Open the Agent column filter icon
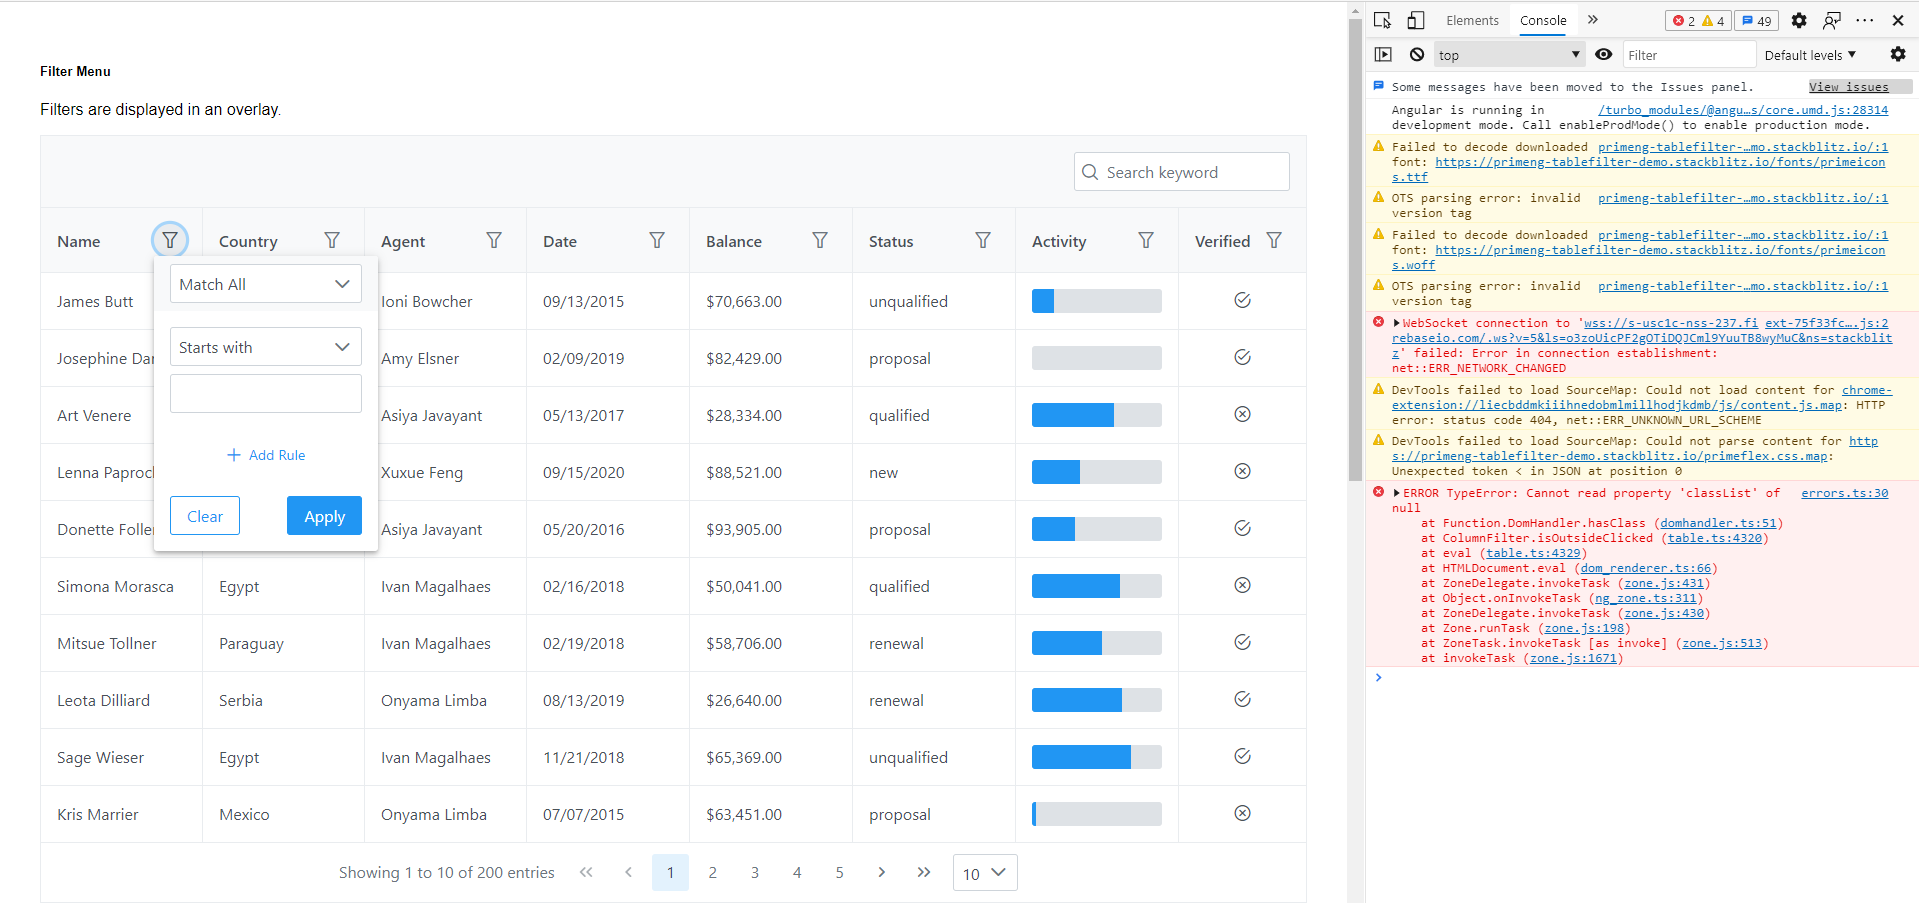 tap(494, 240)
